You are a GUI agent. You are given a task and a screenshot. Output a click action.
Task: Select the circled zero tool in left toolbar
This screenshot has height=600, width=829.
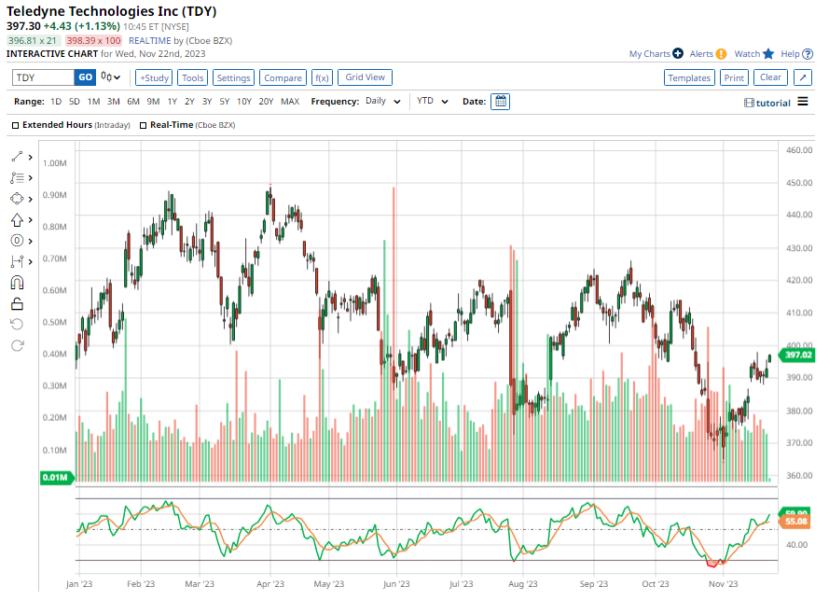17,241
